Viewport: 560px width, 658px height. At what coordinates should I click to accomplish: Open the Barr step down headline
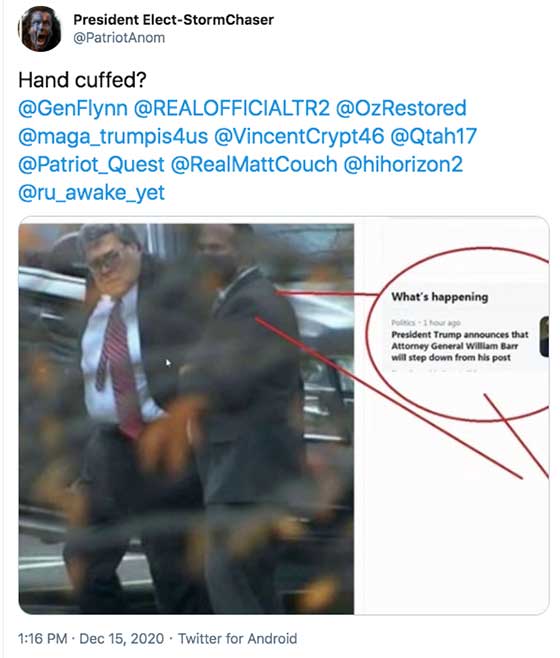(460, 346)
